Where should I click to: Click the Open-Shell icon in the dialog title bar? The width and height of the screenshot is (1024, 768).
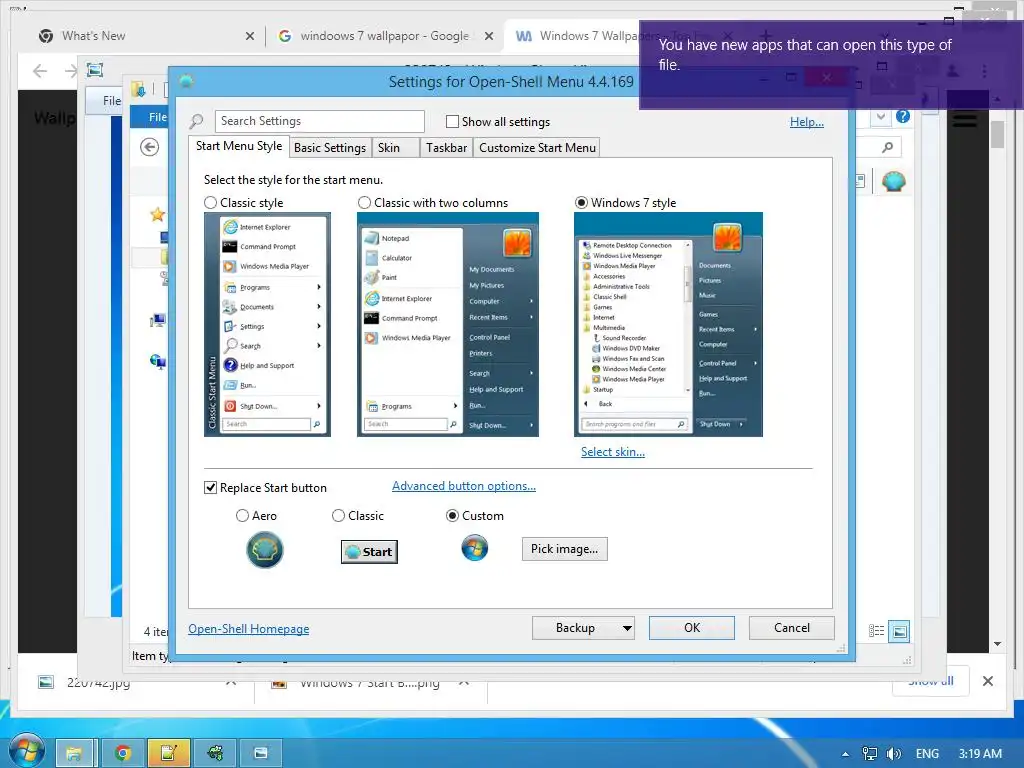pyautogui.click(x=186, y=82)
